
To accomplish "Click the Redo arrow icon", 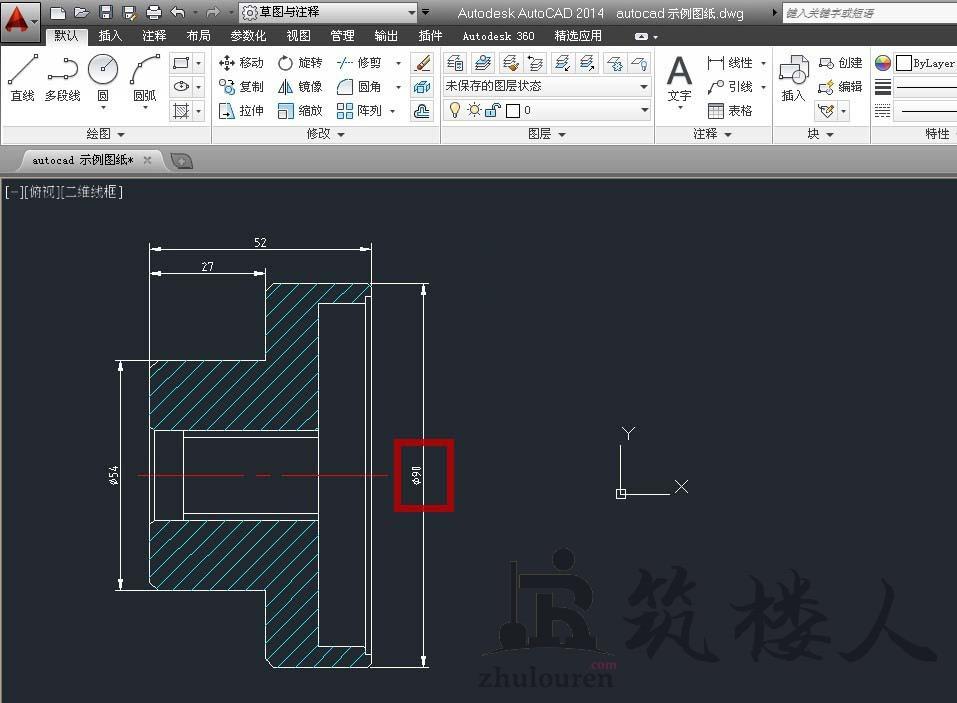I will tap(213, 12).
